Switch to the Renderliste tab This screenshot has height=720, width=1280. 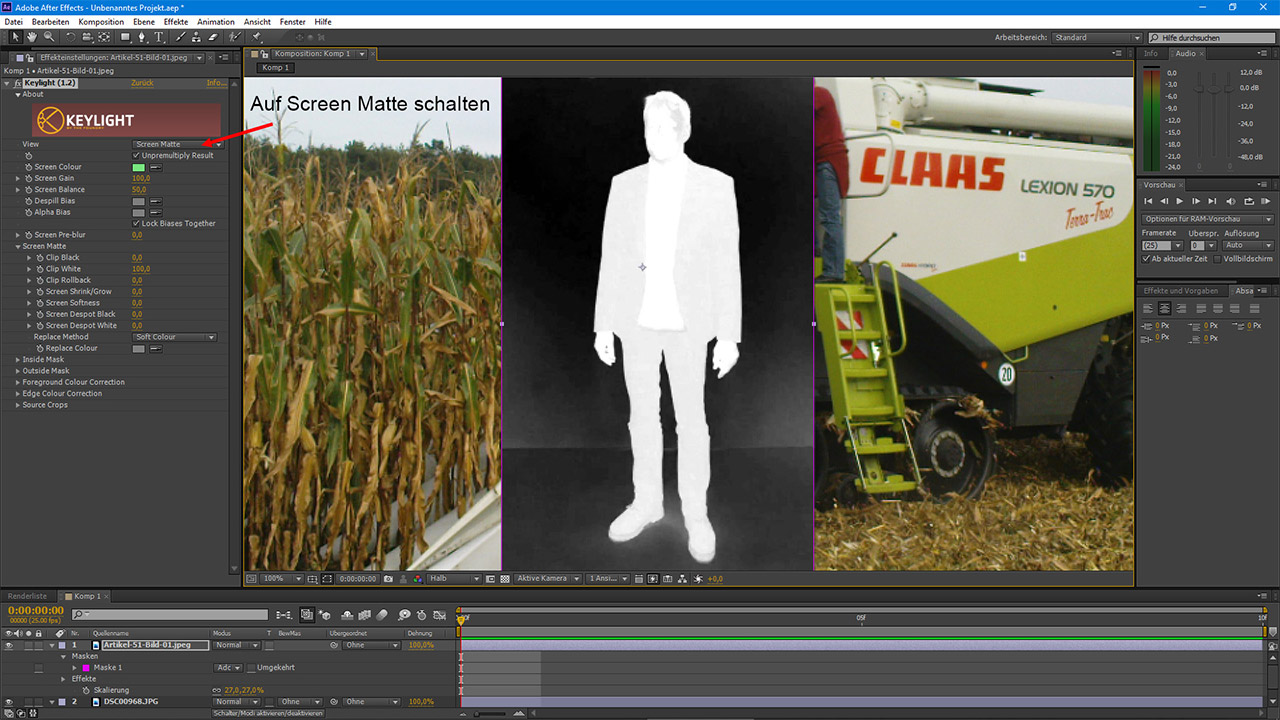click(27, 595)
